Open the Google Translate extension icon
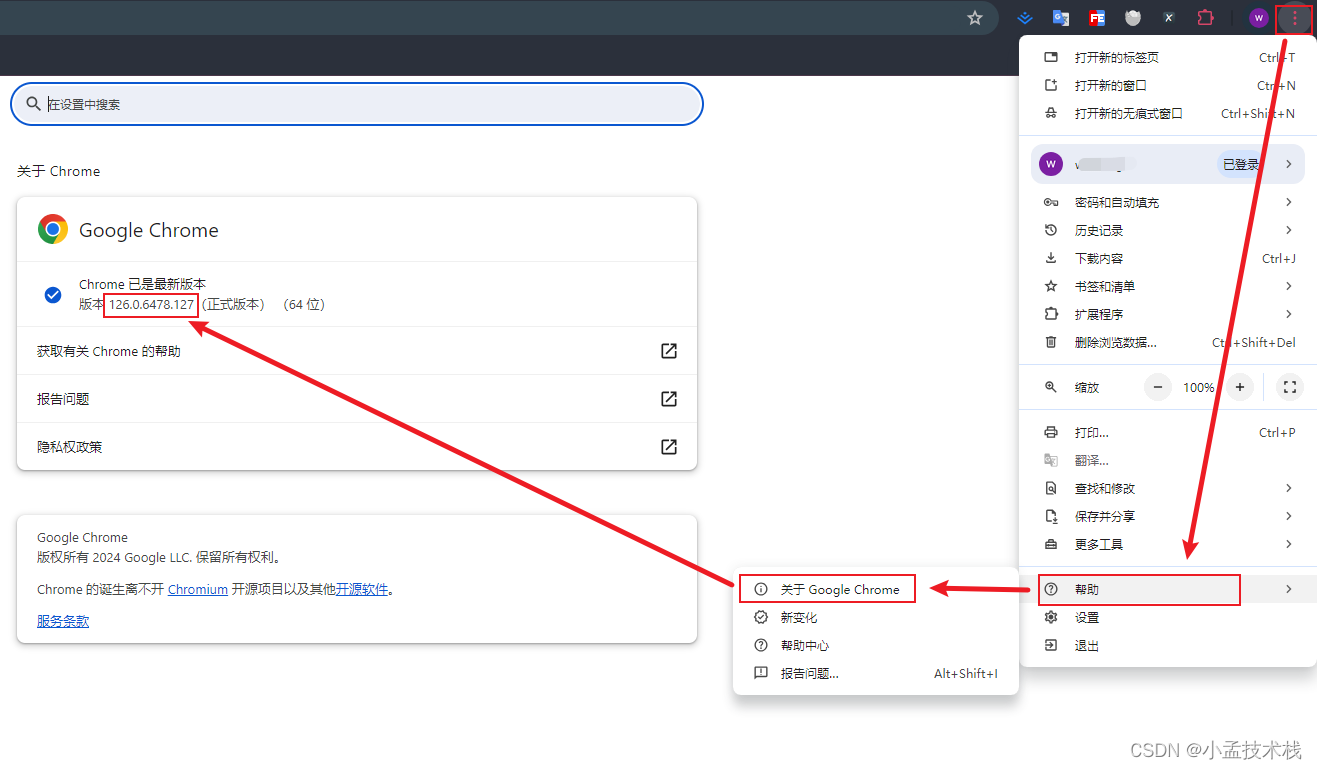The height and width of the screenshot is (769, 1317). tap(1061, 18)
